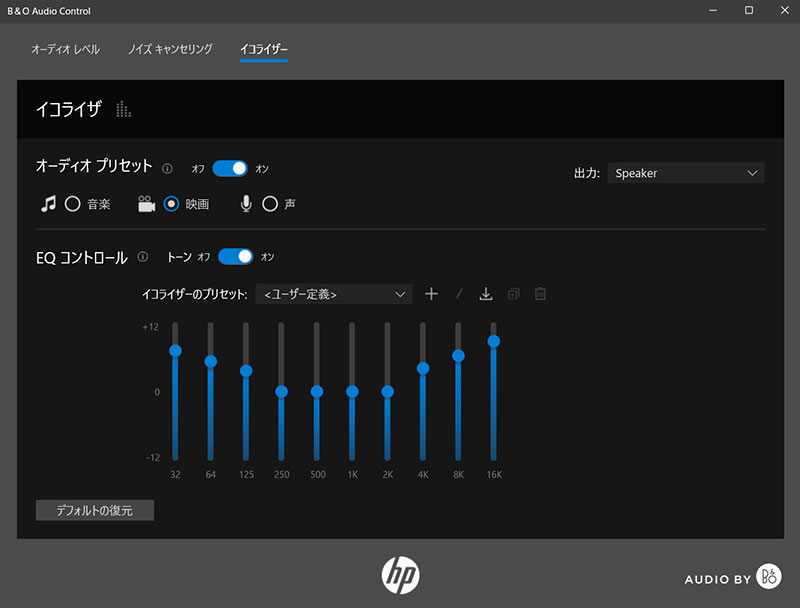Click the 32 Hz band slider handle
This screenshot has width=800, height=608.
[x=175, y=350]
